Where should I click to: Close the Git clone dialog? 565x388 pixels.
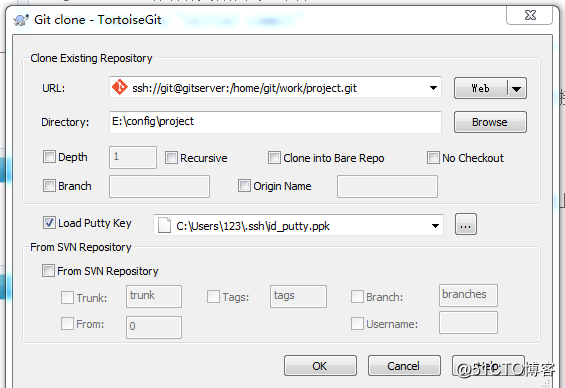(x=530, y=15)
